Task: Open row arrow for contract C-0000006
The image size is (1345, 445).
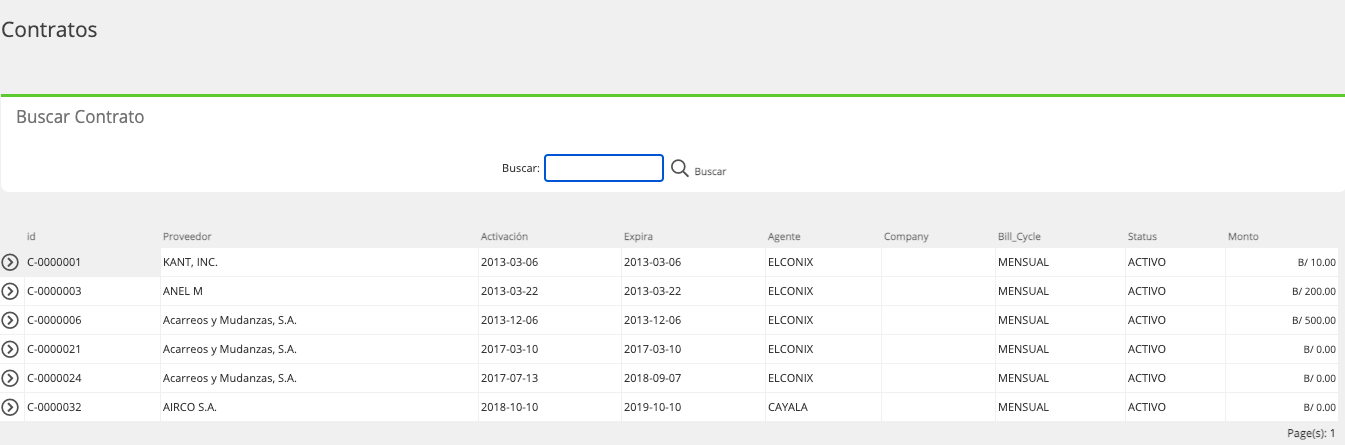Action: point(11,321)
